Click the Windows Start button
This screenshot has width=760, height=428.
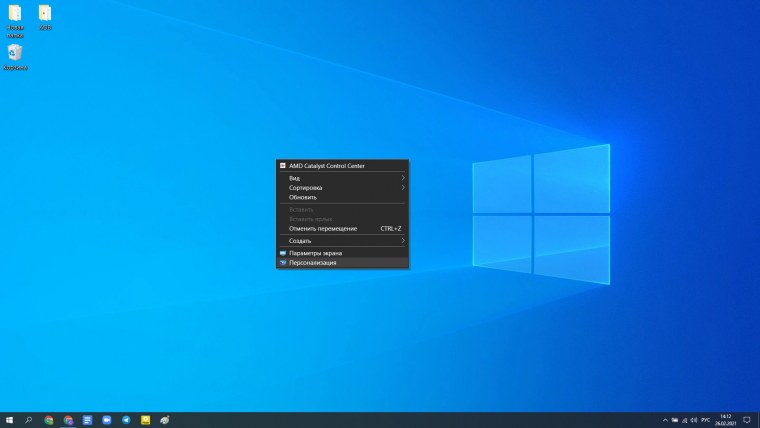tap(9, 420)
